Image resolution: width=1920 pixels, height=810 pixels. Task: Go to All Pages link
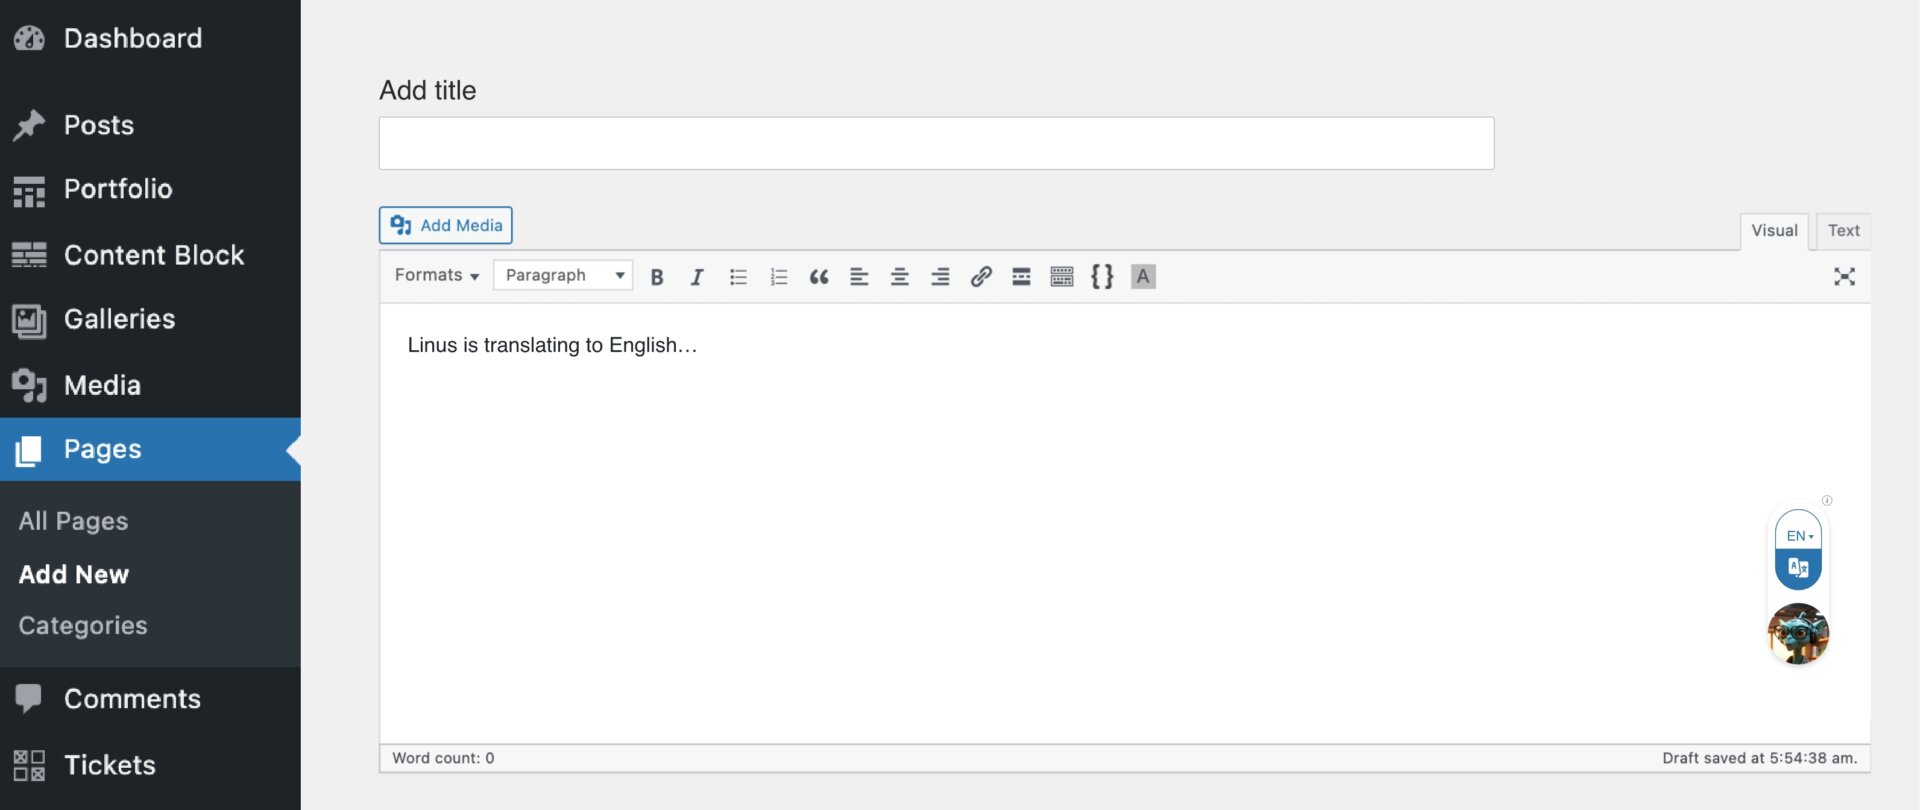click(x=73, y=521)
